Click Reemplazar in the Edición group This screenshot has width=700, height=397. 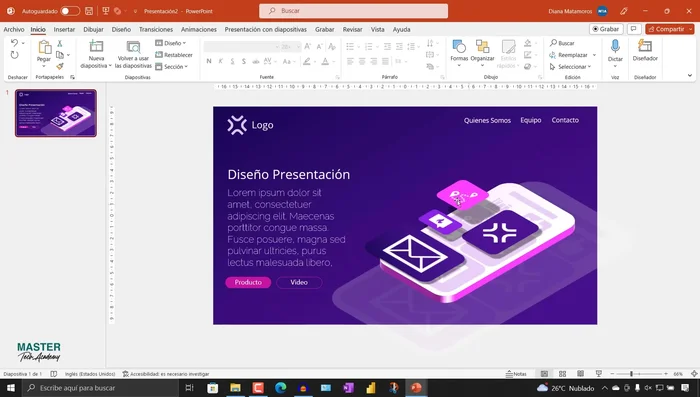click(568, 55)
